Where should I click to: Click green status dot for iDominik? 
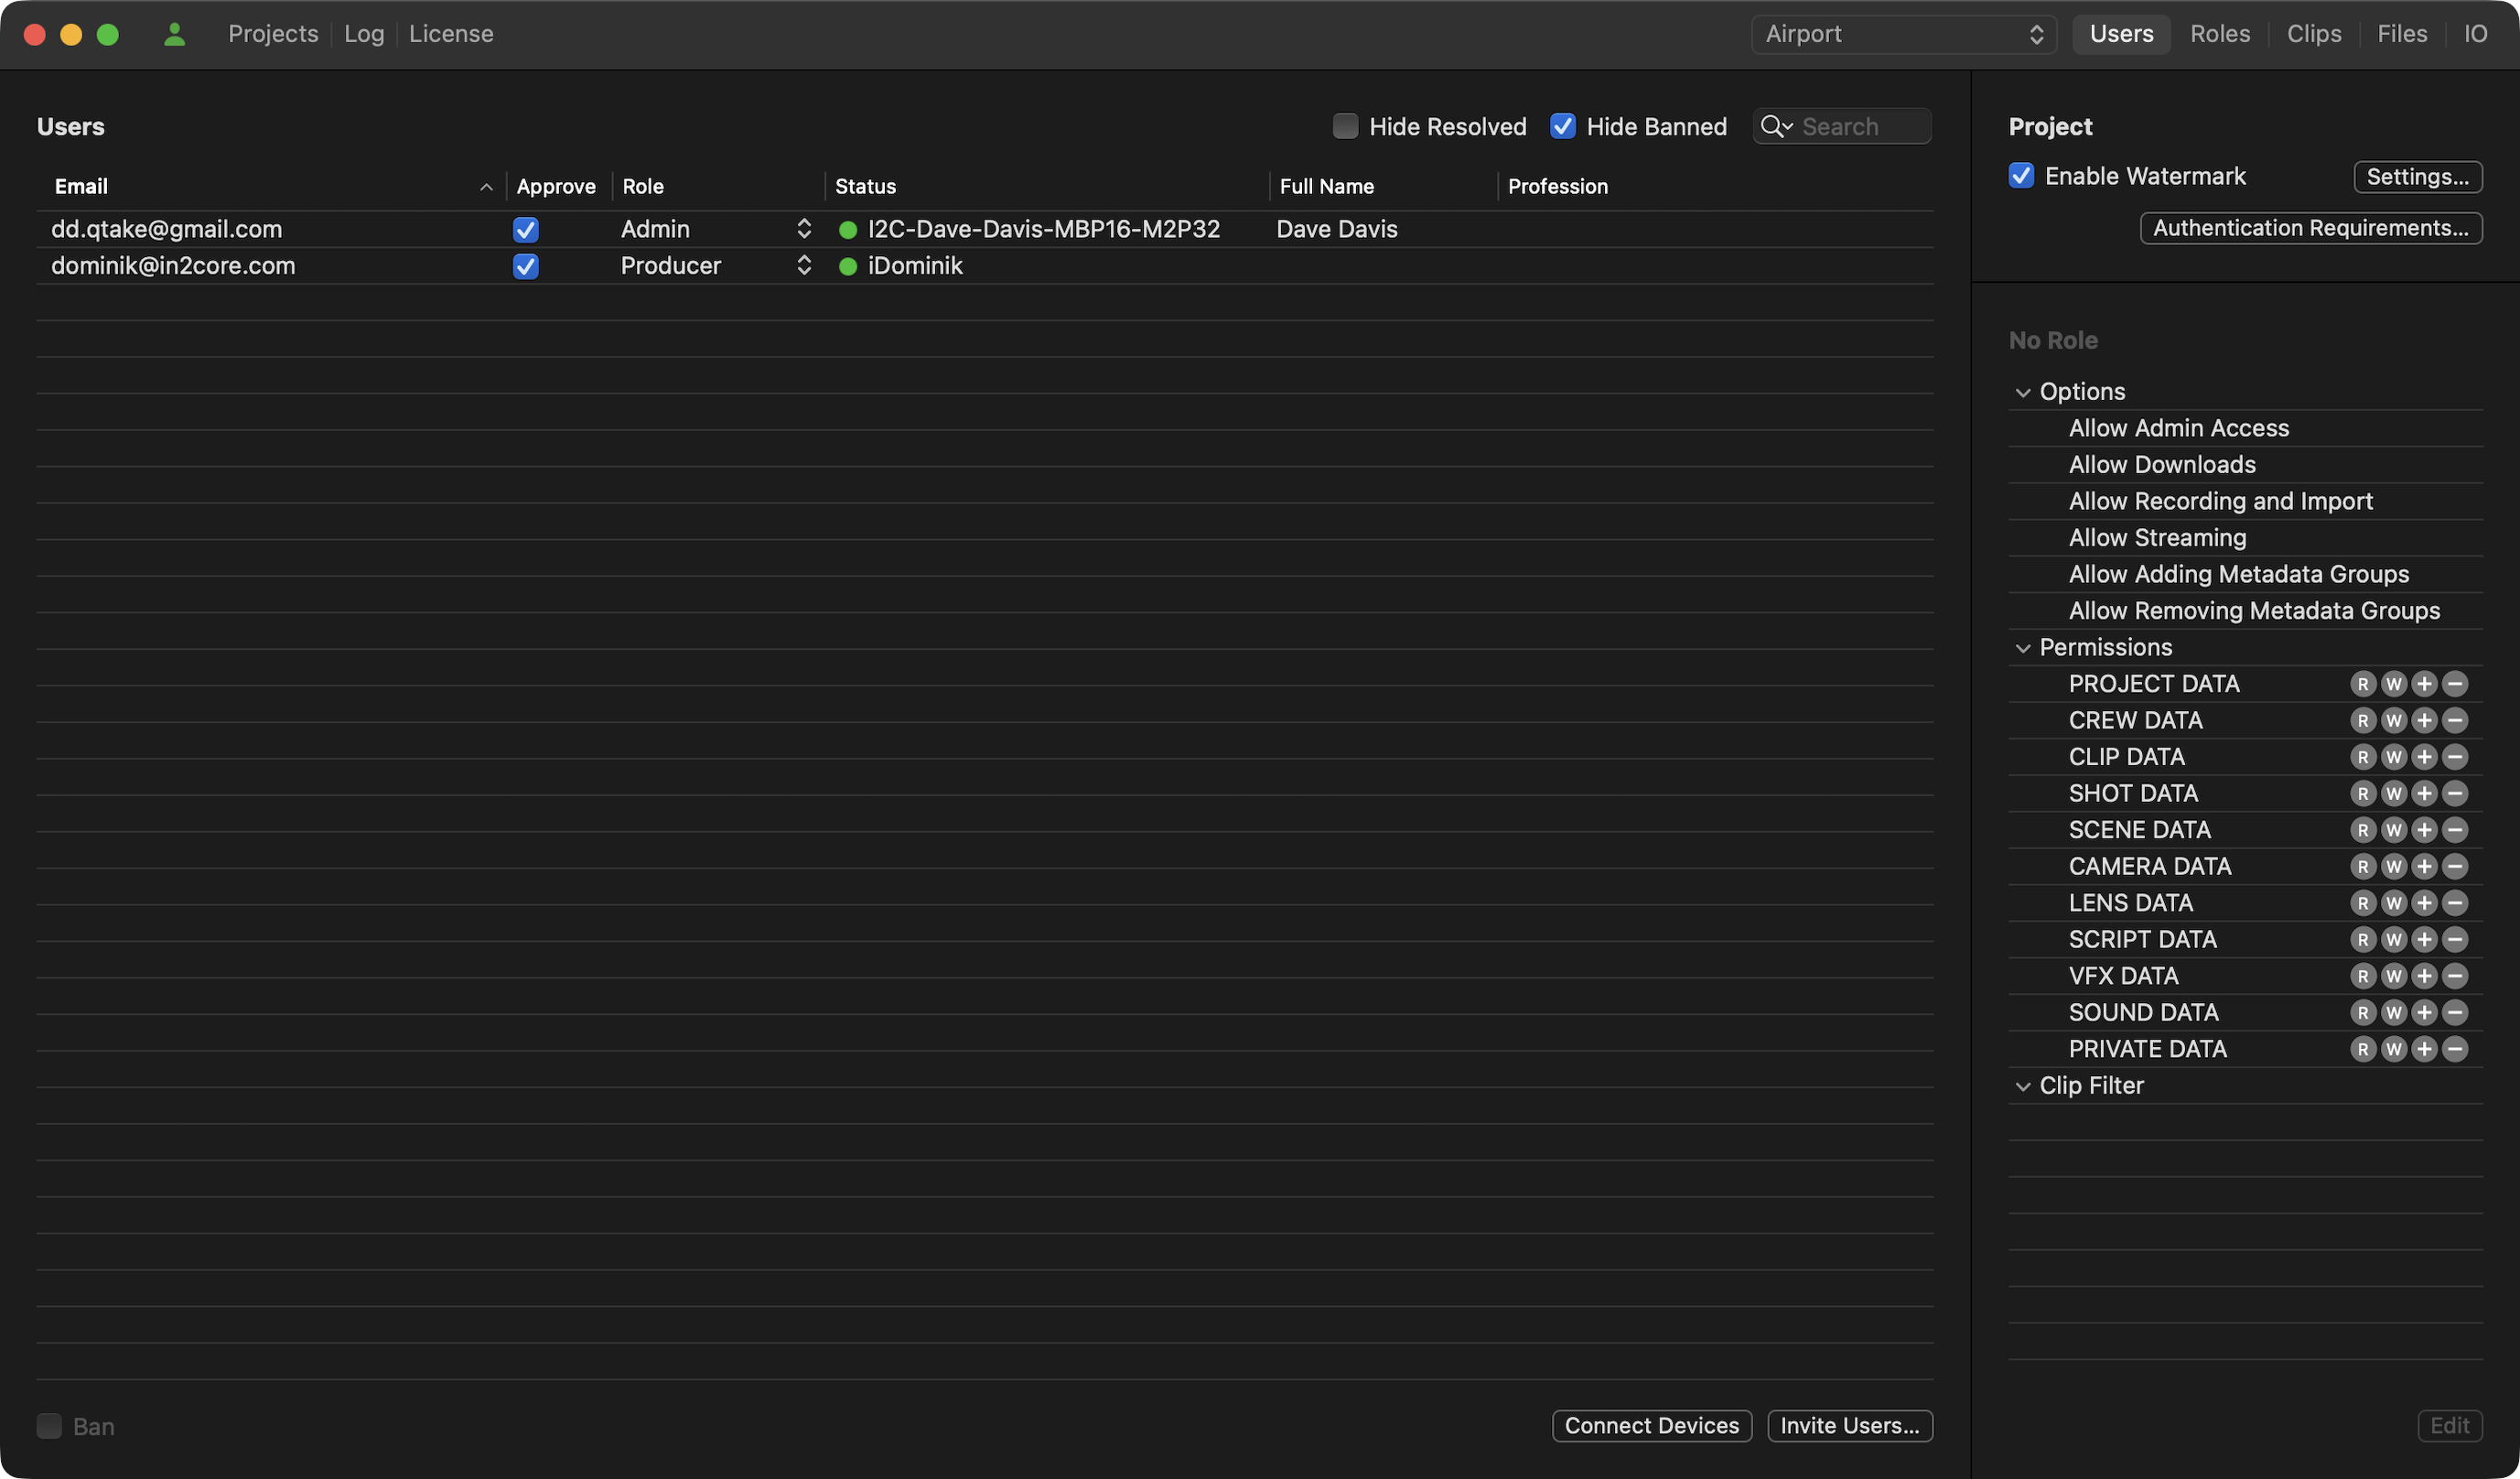848,266
